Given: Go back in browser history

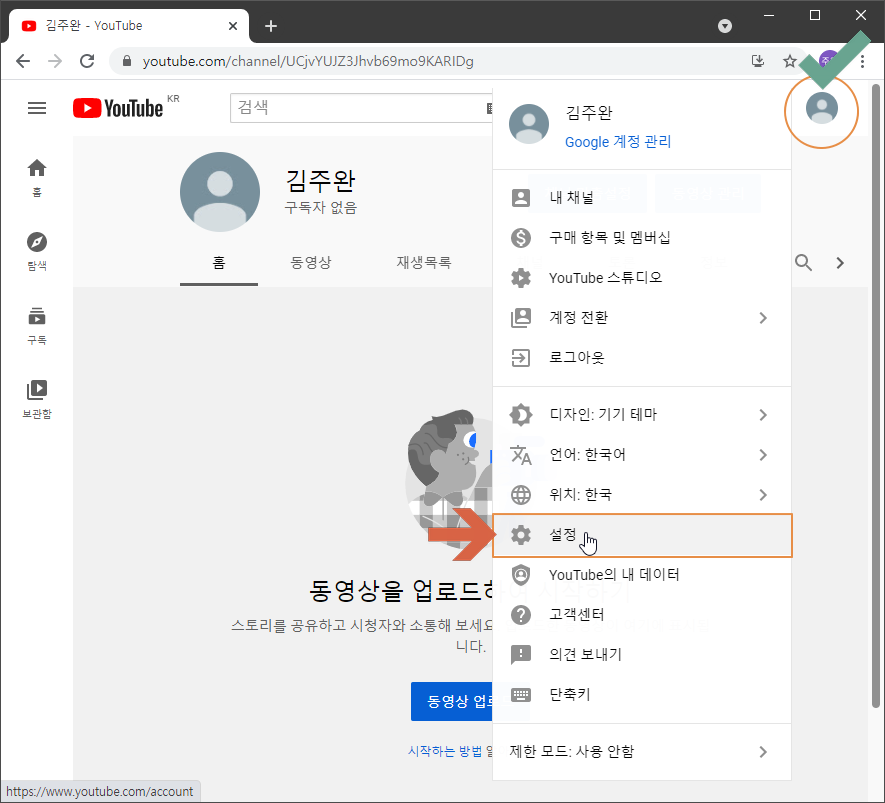Looking at the screenshot, I should (x=23, y=61).
